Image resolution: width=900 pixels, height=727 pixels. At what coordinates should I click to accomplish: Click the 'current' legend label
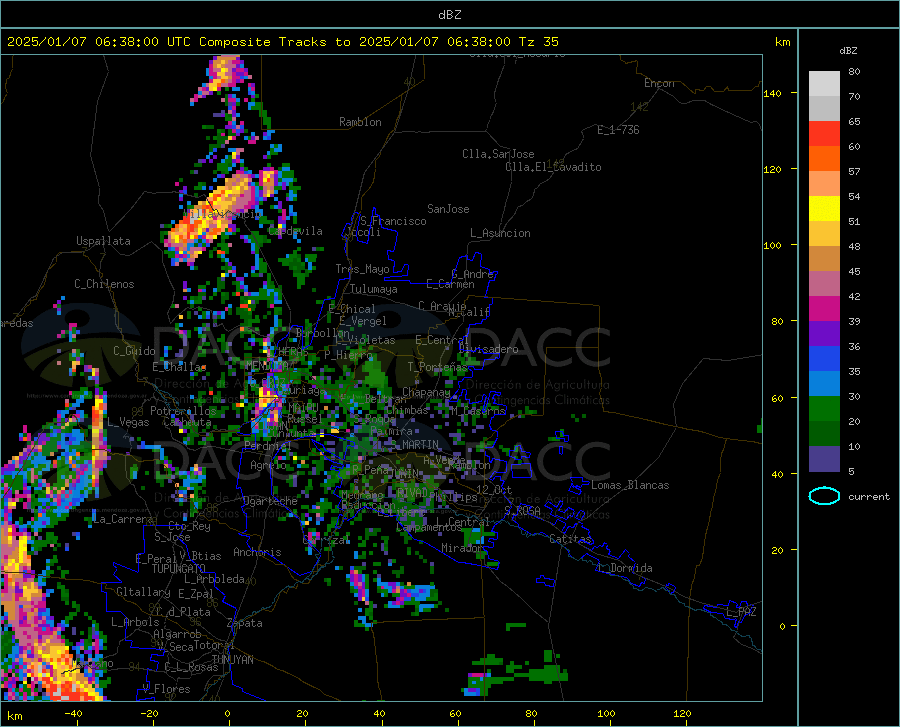(x=869, y=496)
